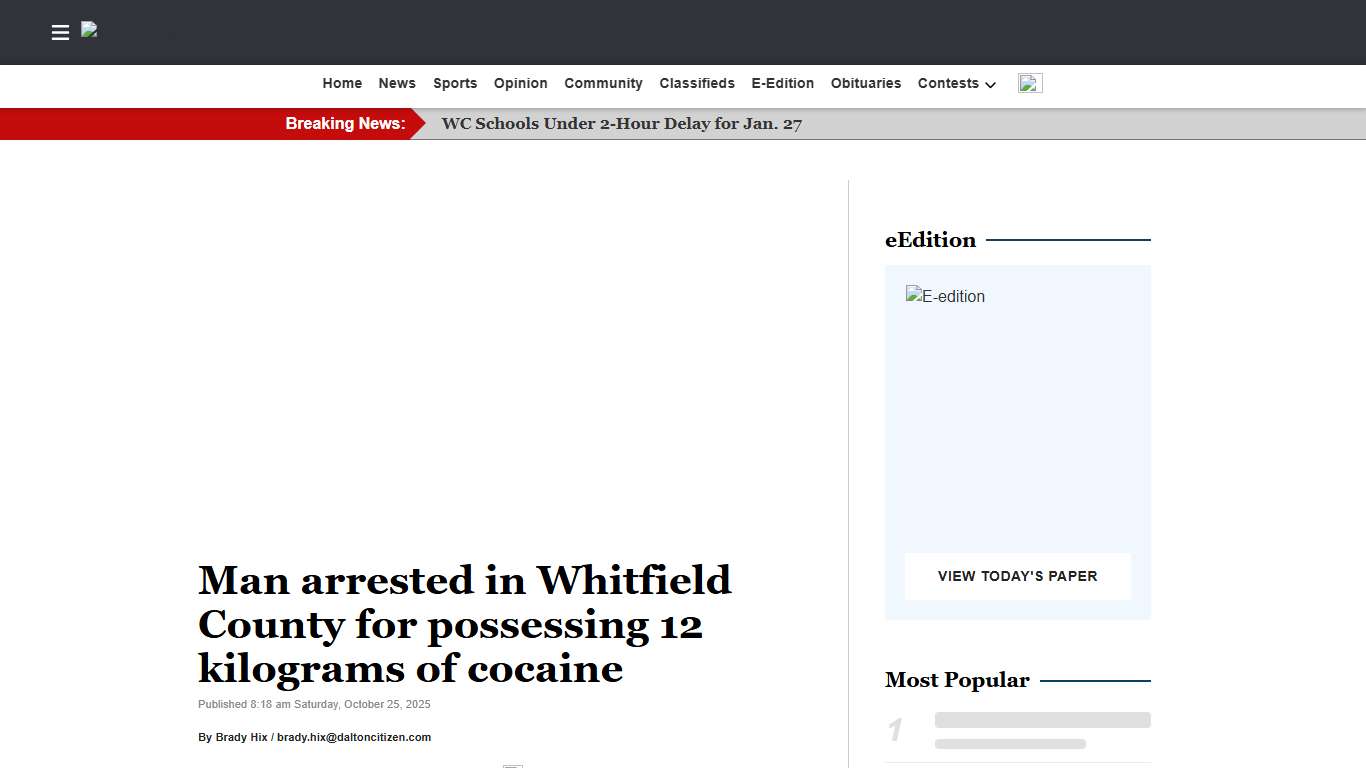Select the red Breaking News label
The height and width of the screenshot is (768, 1366).
point(345,123)
